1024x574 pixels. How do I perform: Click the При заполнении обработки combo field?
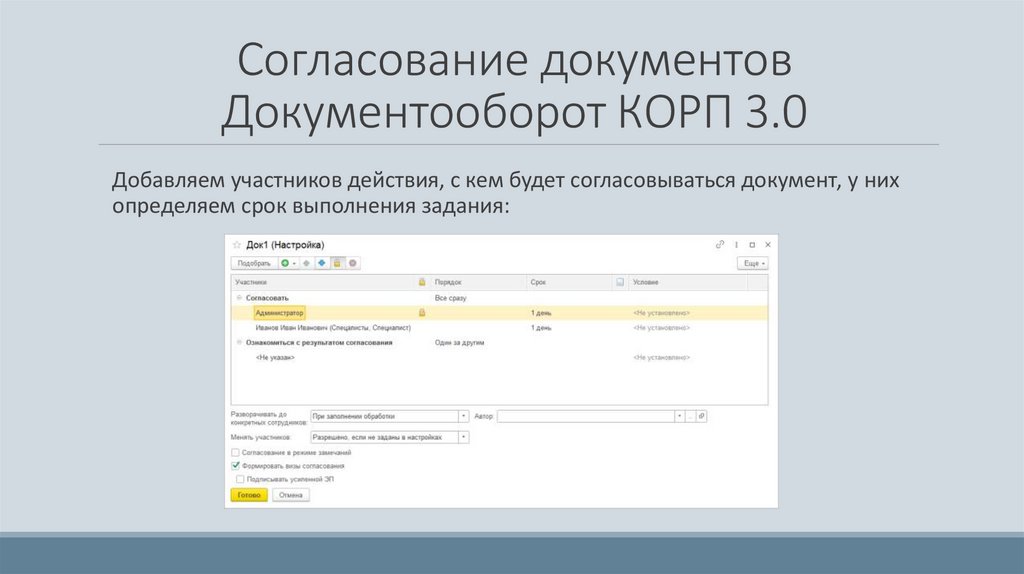tap(384, 416)
